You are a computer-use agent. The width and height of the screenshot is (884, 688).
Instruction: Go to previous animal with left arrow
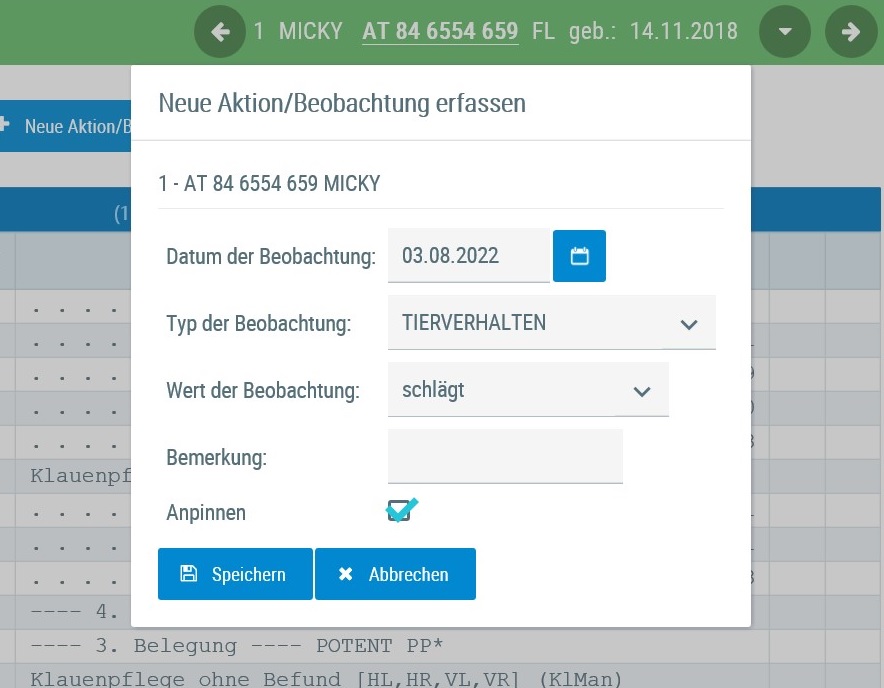(x=220, y=32)
